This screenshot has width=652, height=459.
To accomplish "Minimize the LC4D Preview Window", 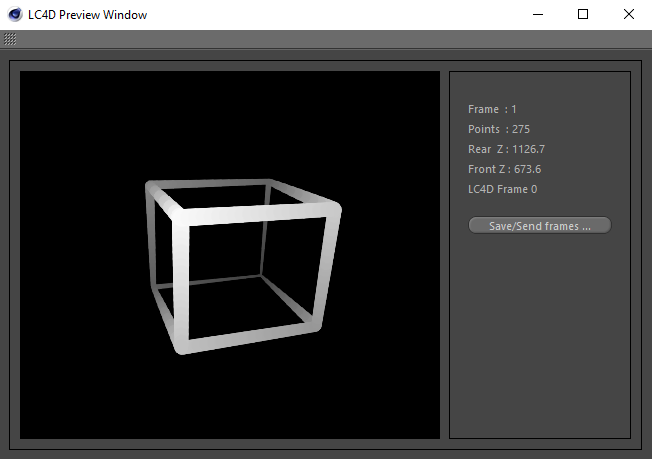I will pos(538,14).
